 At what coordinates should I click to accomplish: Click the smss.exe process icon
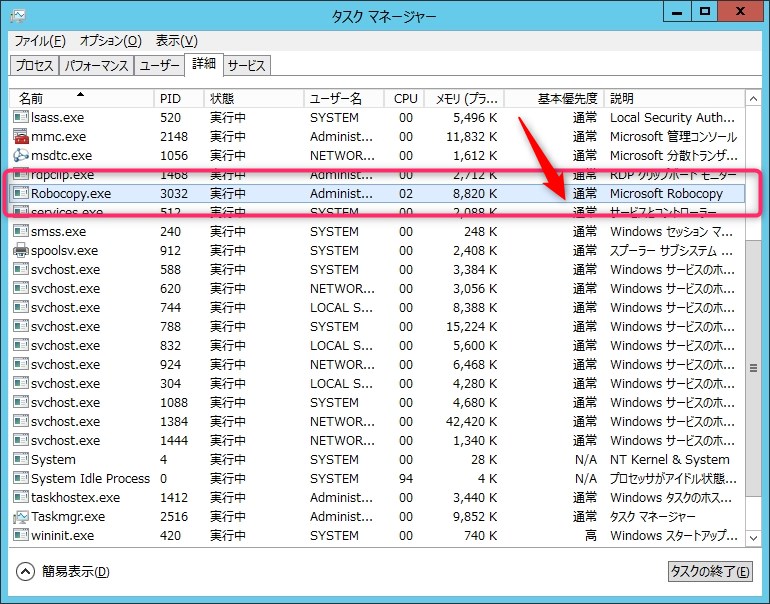21,231
